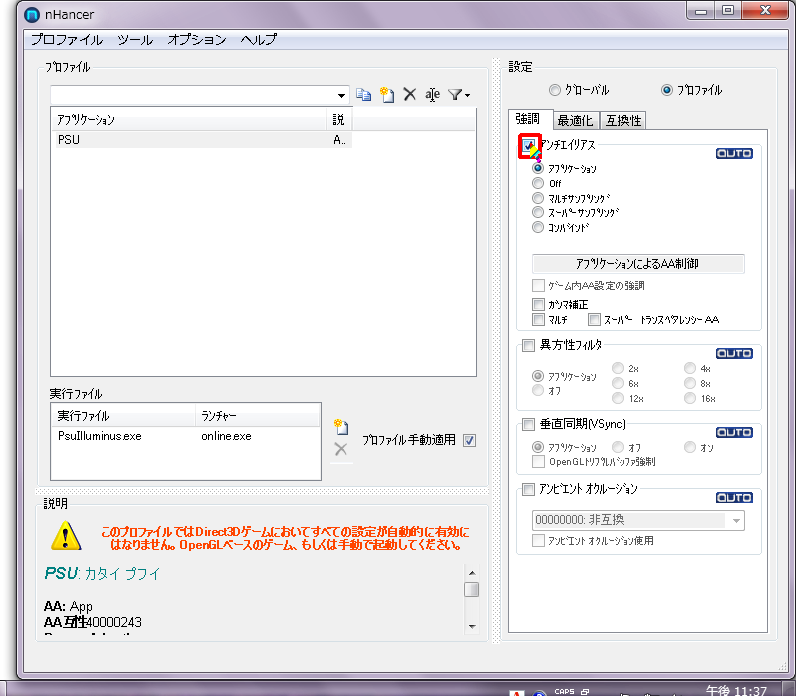The image size is (796, 696).
Task: Switch to the 強調 tab
Action: click(528, 119)
